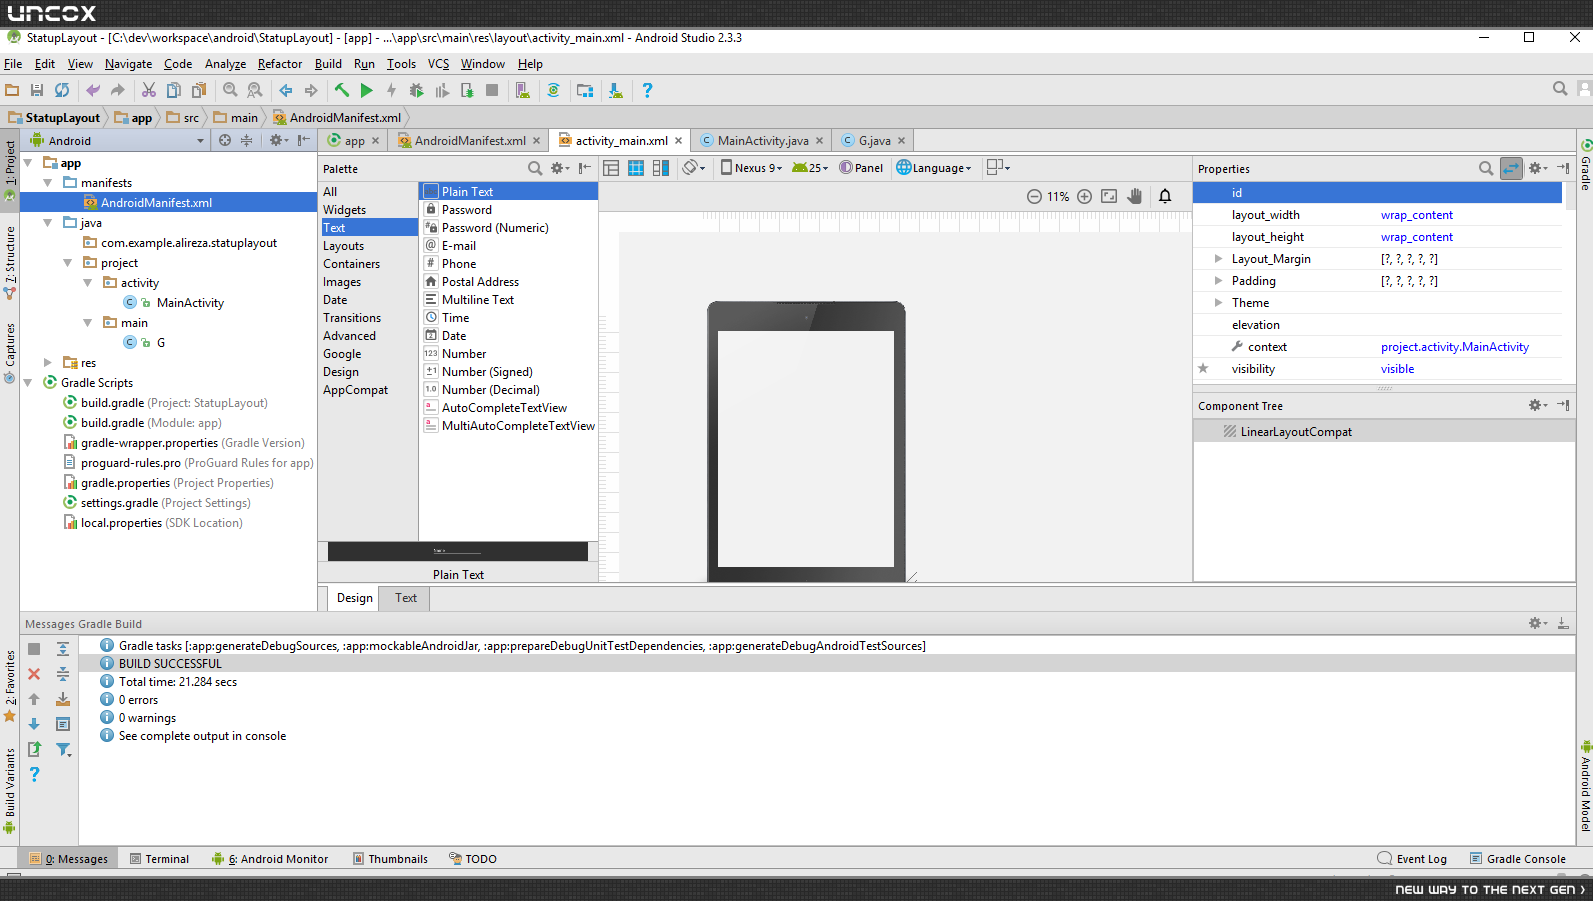Viewport: 1593px width, 901px height.
Task: Switch to the MainActivity.java tab
Action: pos(762,141)
